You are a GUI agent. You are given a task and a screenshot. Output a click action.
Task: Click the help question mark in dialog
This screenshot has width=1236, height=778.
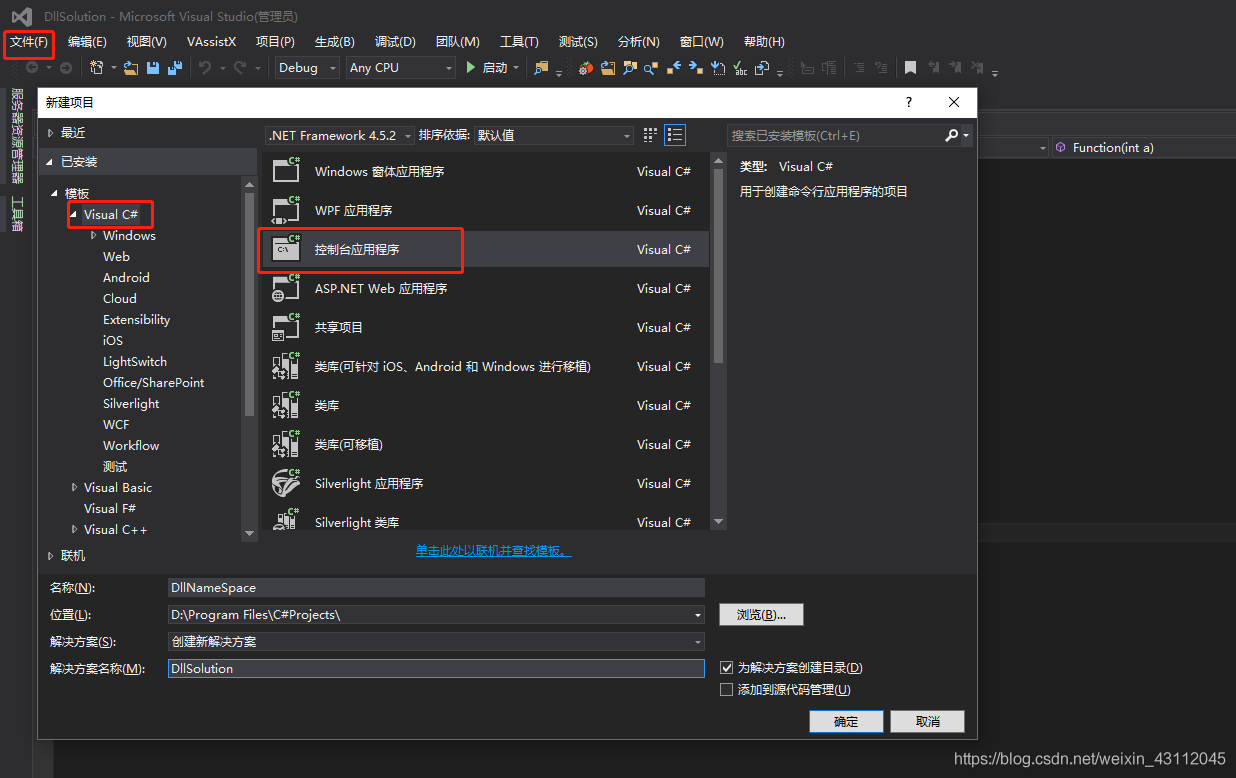point(909,102)
